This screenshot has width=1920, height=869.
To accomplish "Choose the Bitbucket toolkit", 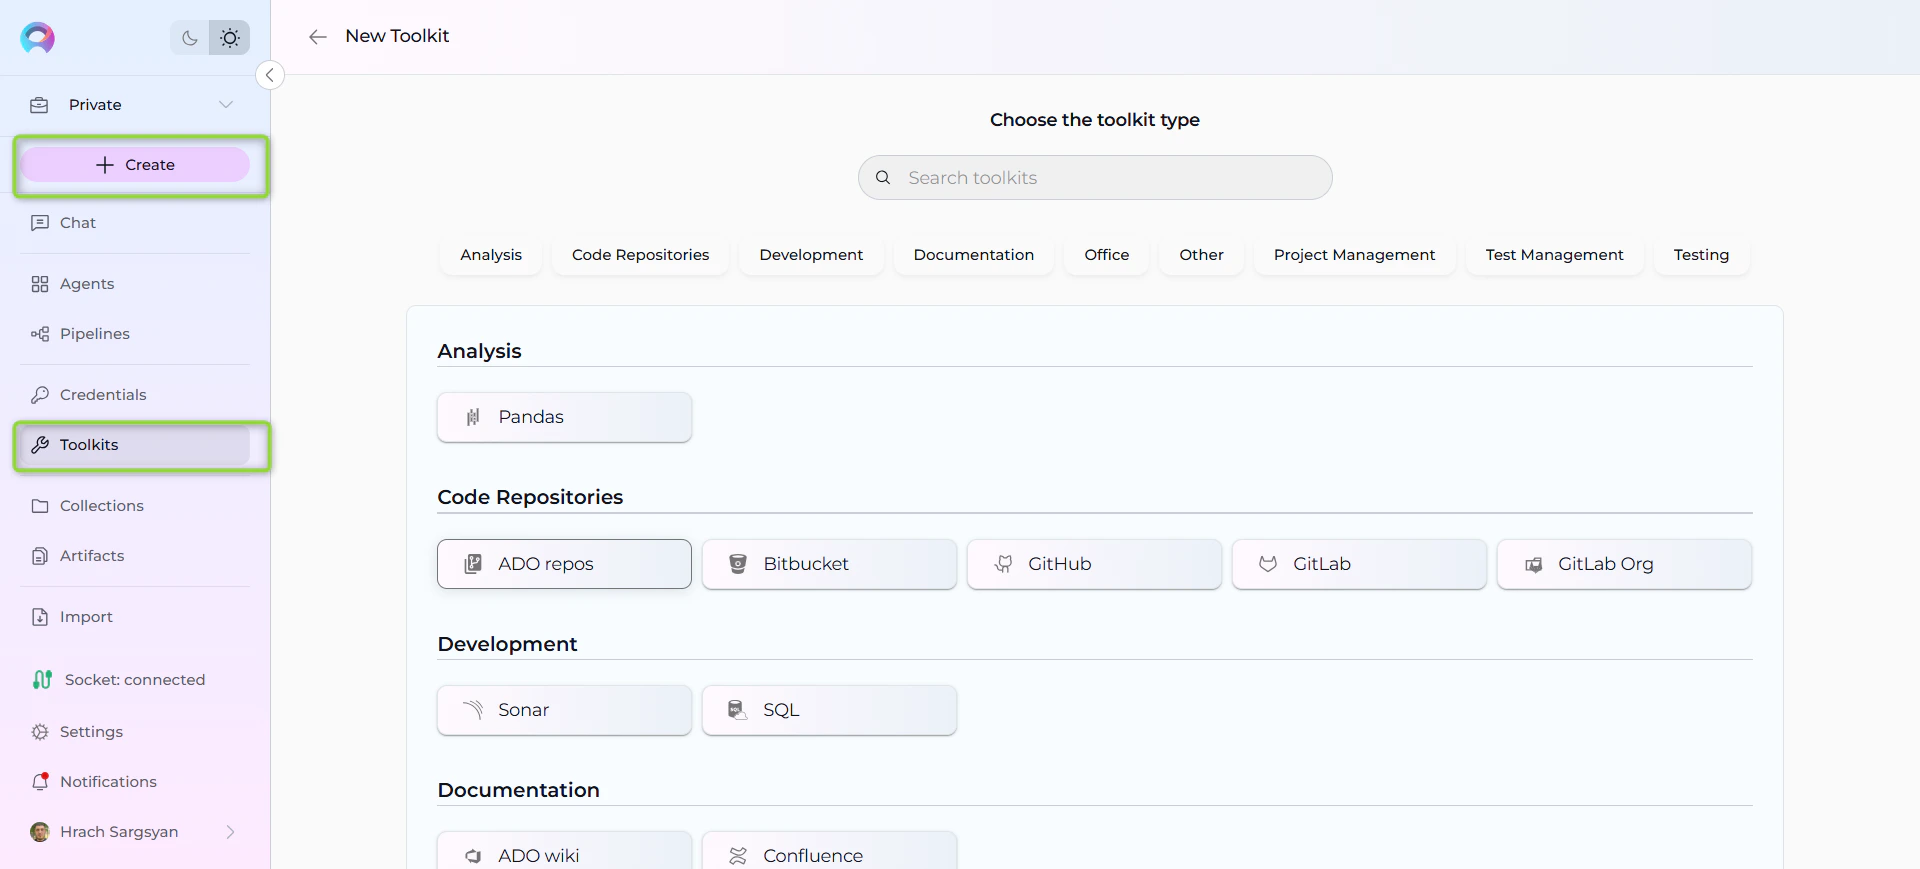I will (829, 564).
